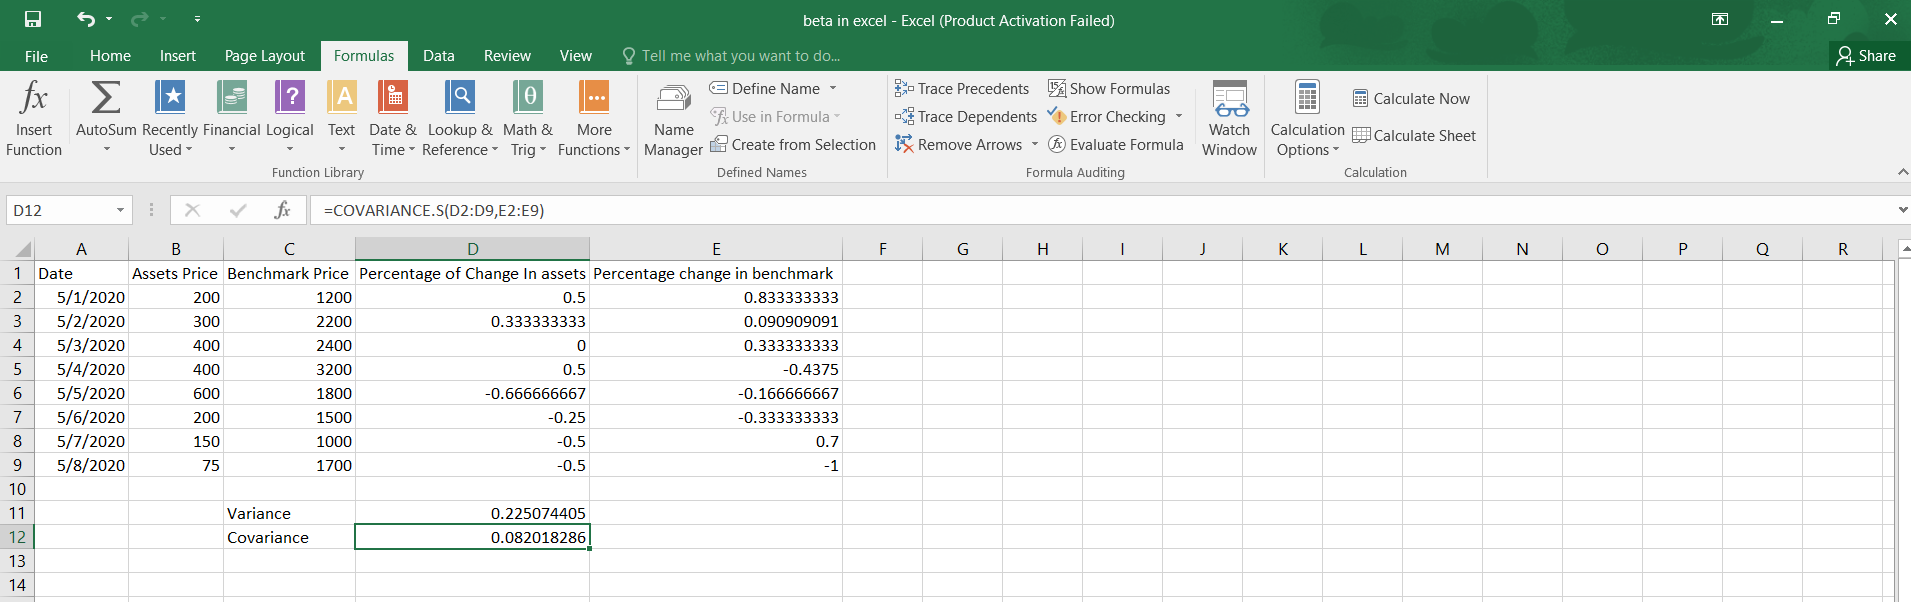Viewport: 1911px width, 602px height.
Task: Select the cell with value -0.4375
Action: pos(716,369)
